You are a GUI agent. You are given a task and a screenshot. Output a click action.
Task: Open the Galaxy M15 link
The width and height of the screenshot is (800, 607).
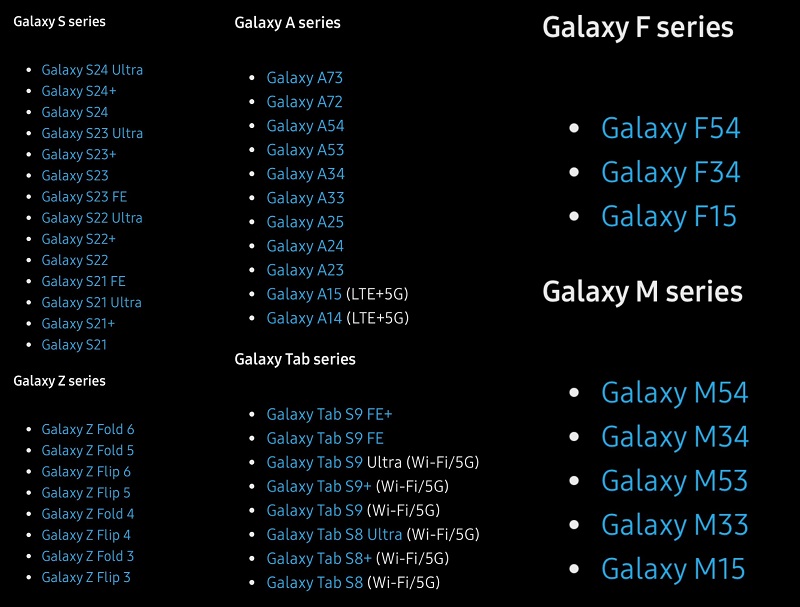tap(673, 570)
